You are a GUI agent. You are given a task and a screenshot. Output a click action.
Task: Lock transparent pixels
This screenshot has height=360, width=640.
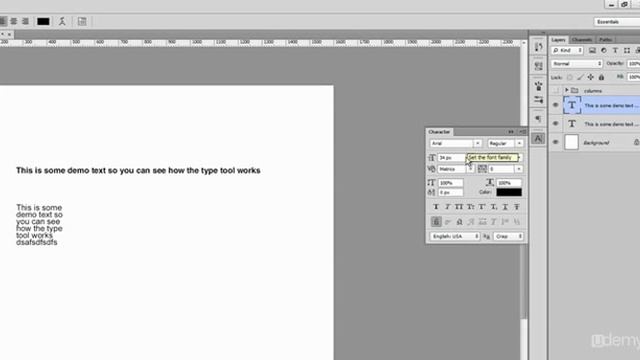point(570,77)
